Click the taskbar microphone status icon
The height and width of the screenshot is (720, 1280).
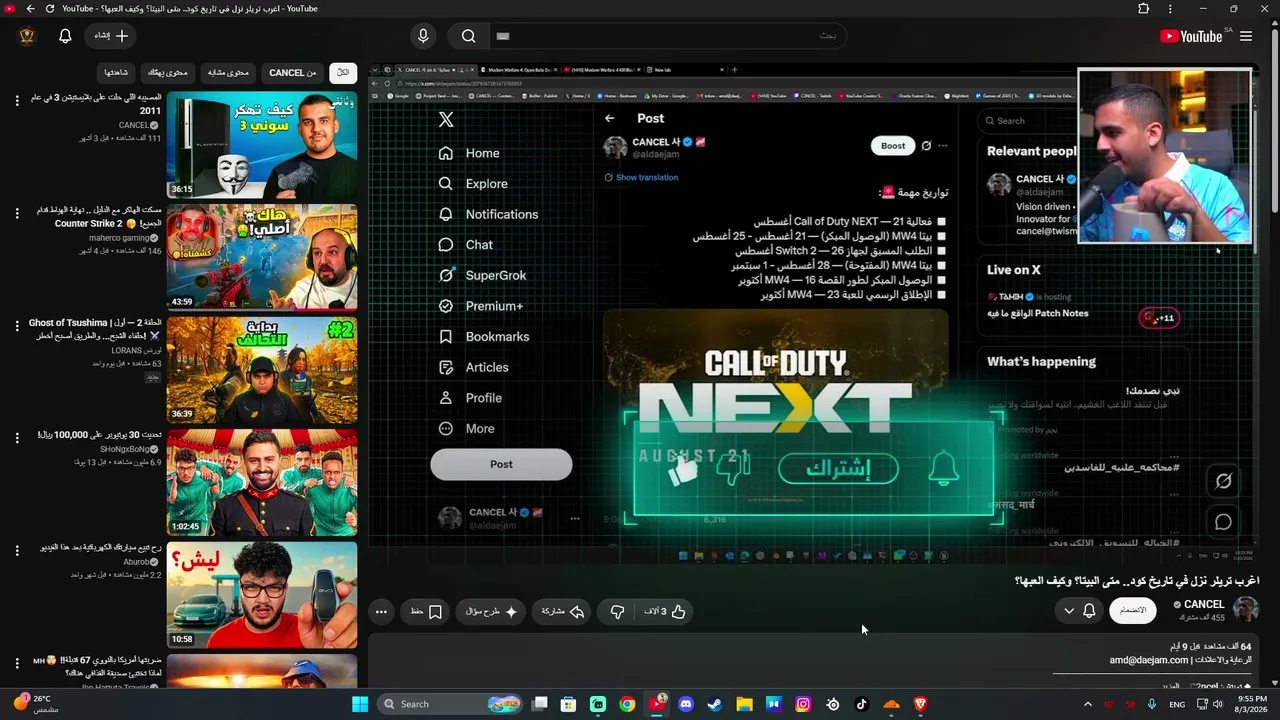click(1152, 704)
